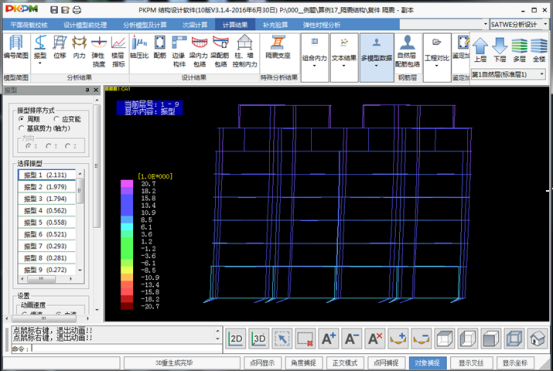This screenshot has width=554, height=372.
Task: Click the deselect box with red X
Action: tap(305, 339)
